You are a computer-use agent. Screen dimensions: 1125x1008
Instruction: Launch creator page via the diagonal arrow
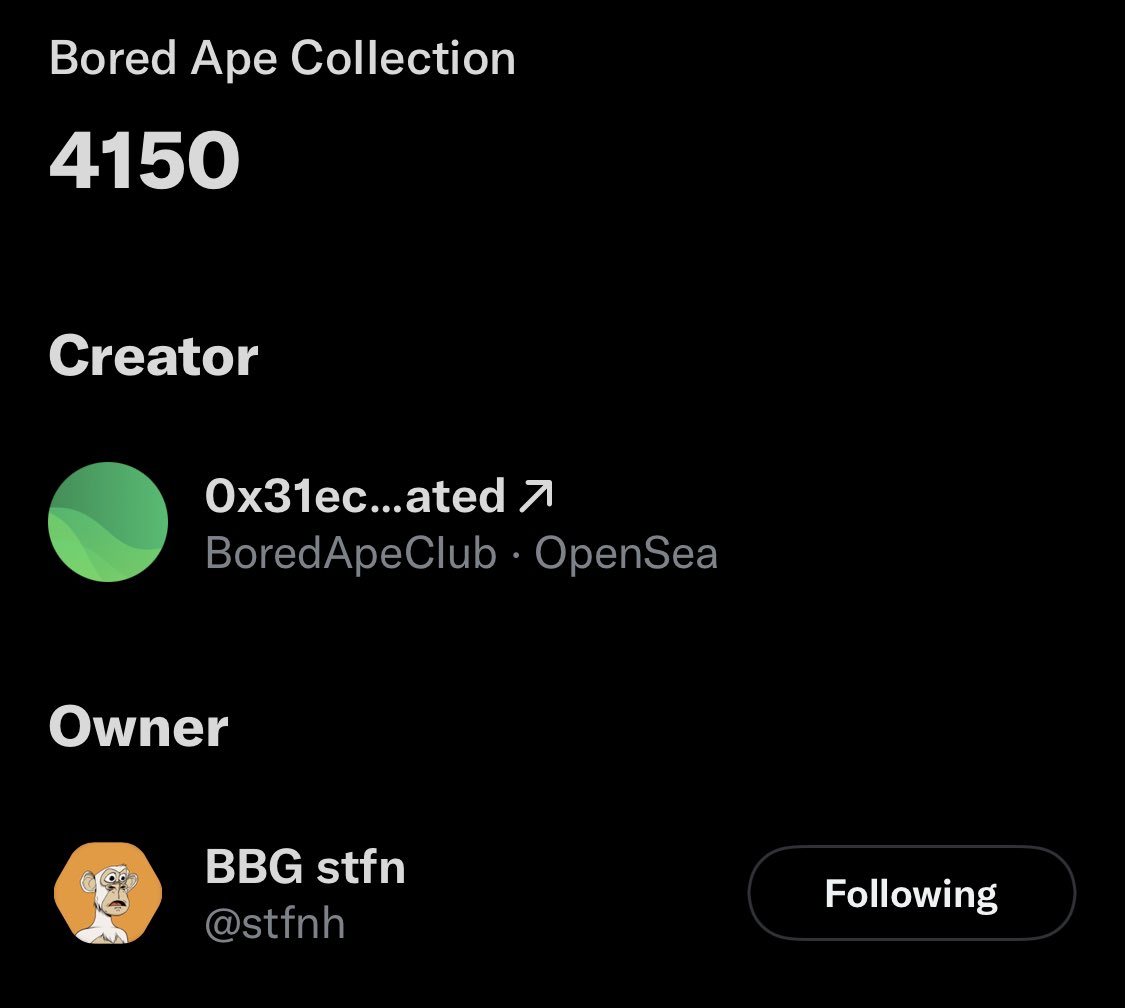pyautogui.click(x=537, y=496)
